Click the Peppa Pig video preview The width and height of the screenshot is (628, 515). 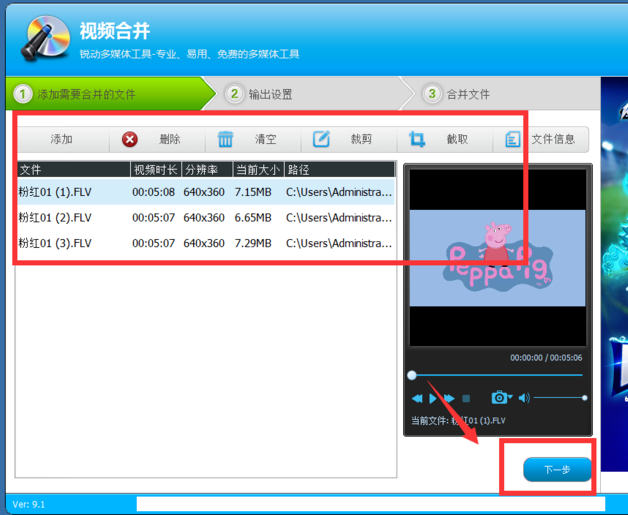[x=497, y=258]
